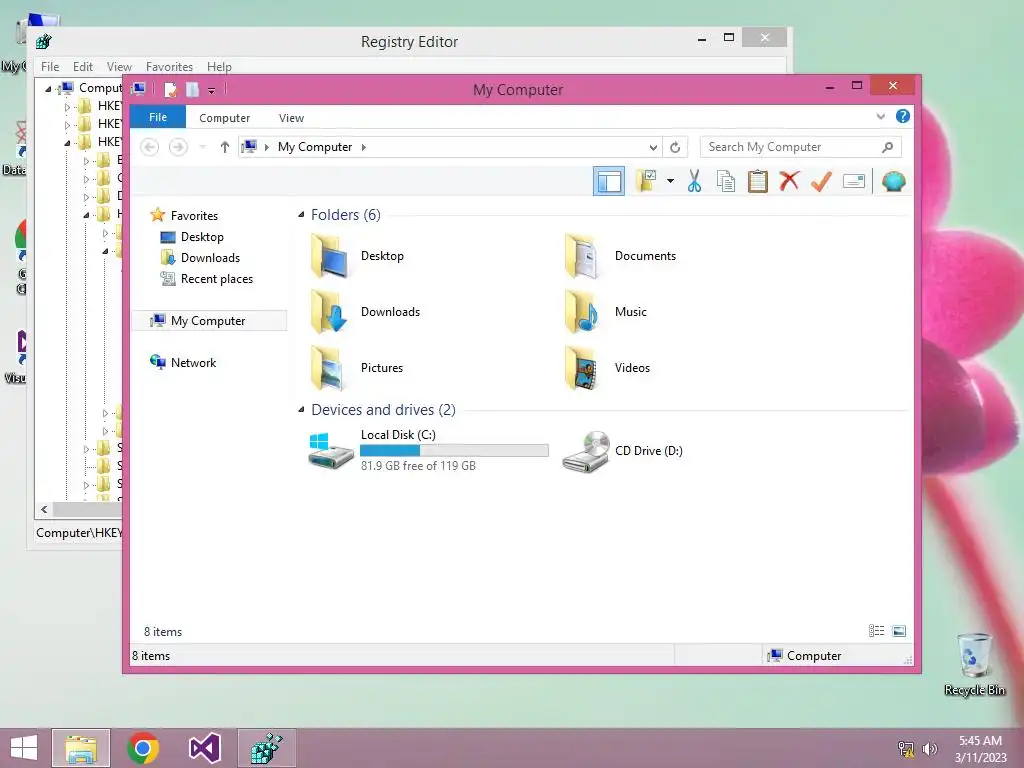
Task: Open the recent locations dropdown arrow
Action: pyautogui.click(x=202, y=147)
